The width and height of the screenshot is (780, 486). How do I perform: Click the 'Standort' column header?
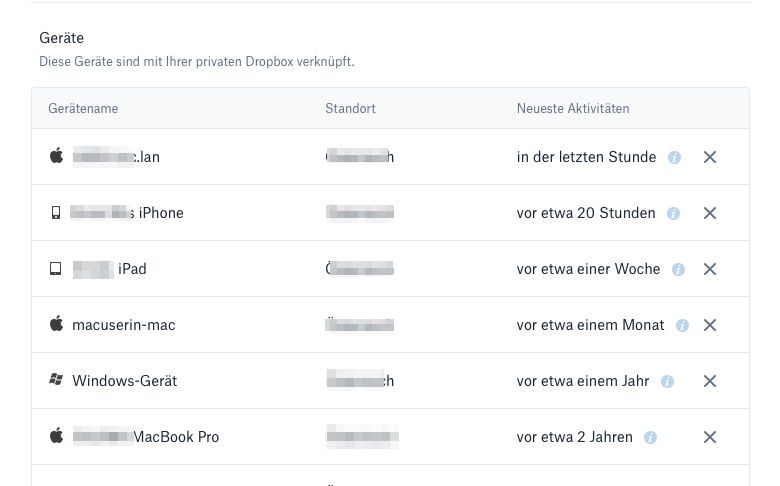350,108
